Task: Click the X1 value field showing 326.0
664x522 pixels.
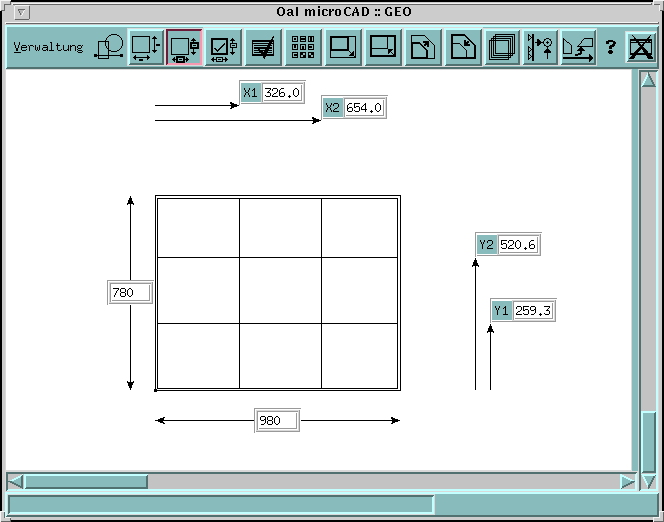Action: [x=282, y=93]
